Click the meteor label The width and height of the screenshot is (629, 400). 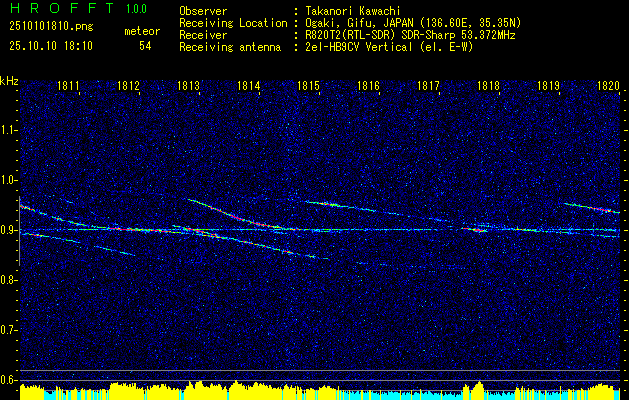(x=142, y=31)
